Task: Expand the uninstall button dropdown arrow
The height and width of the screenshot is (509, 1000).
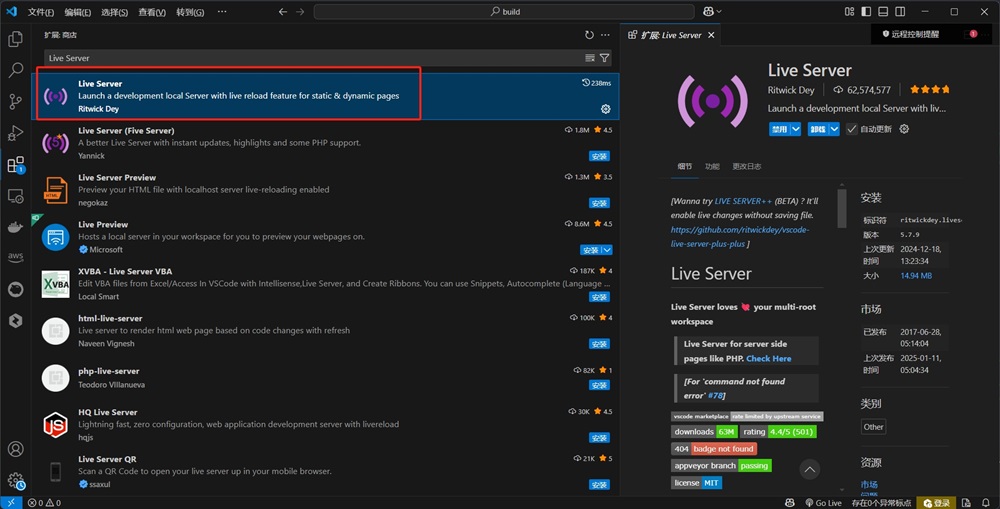Action: click(836, 129)
